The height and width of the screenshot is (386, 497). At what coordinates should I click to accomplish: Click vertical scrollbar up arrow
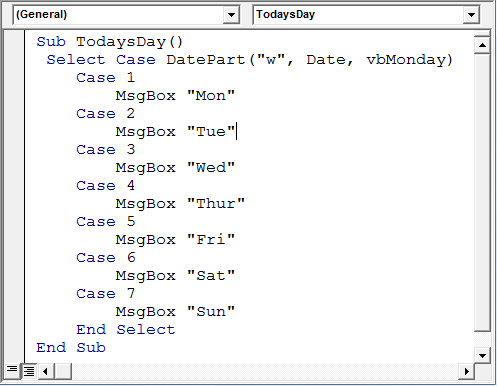pos(482,45)
